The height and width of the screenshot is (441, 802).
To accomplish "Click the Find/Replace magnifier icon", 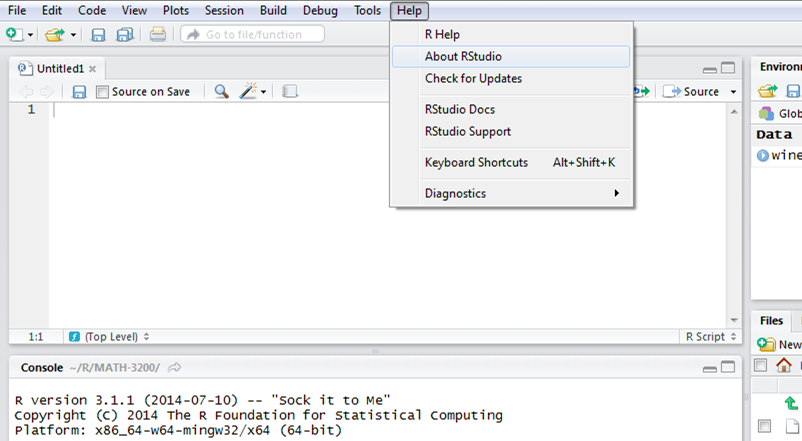I will tap(221, 92).
